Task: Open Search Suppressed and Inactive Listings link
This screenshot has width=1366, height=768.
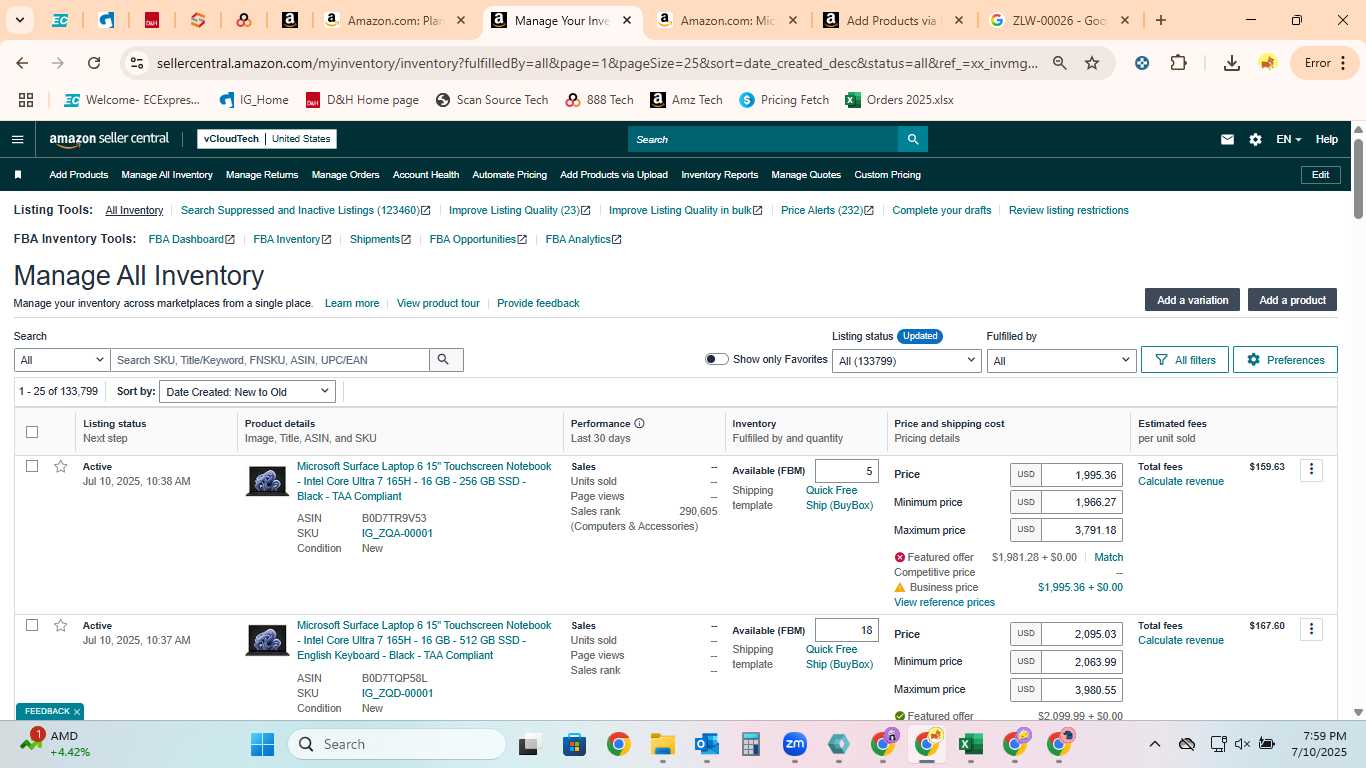Action: [x=305, y=210]
